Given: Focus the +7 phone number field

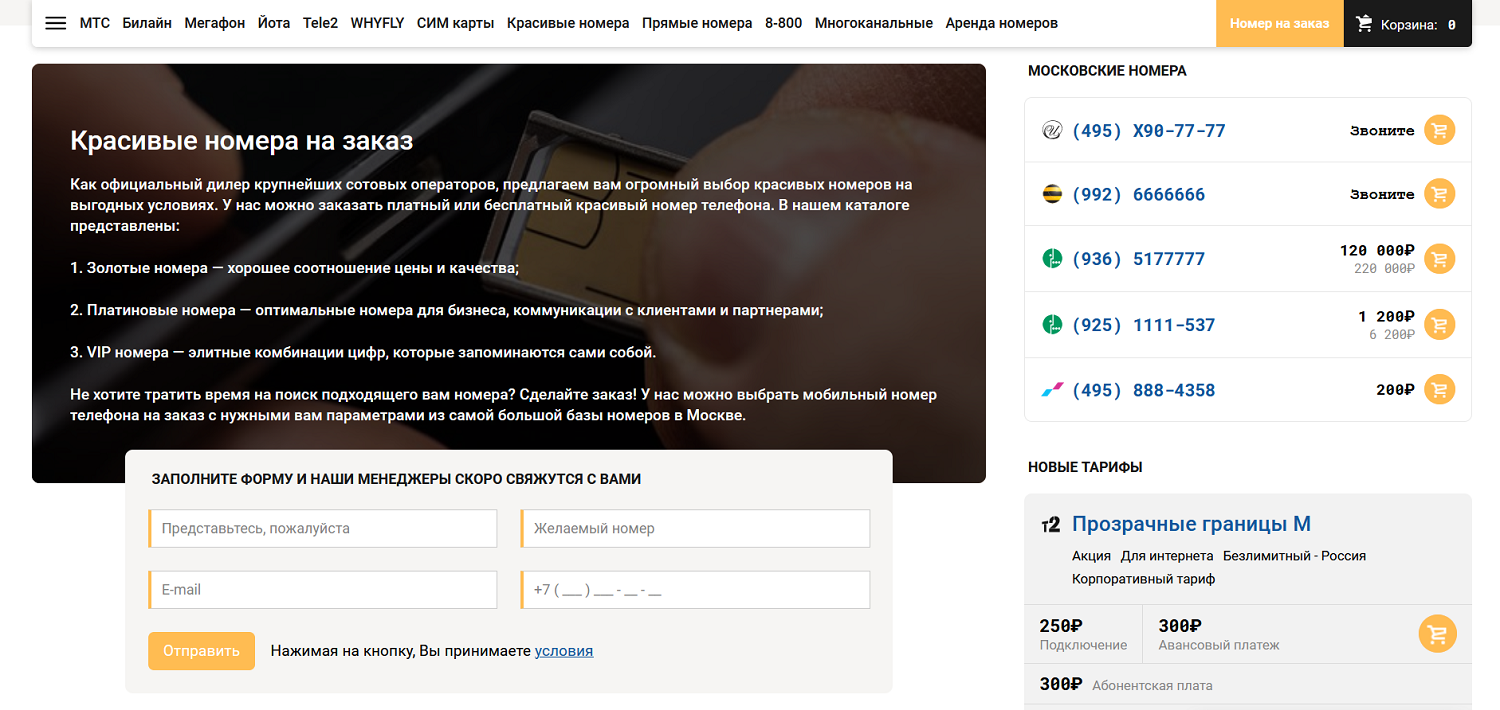Looking at the screenshot, I should (x=695, y=590).
